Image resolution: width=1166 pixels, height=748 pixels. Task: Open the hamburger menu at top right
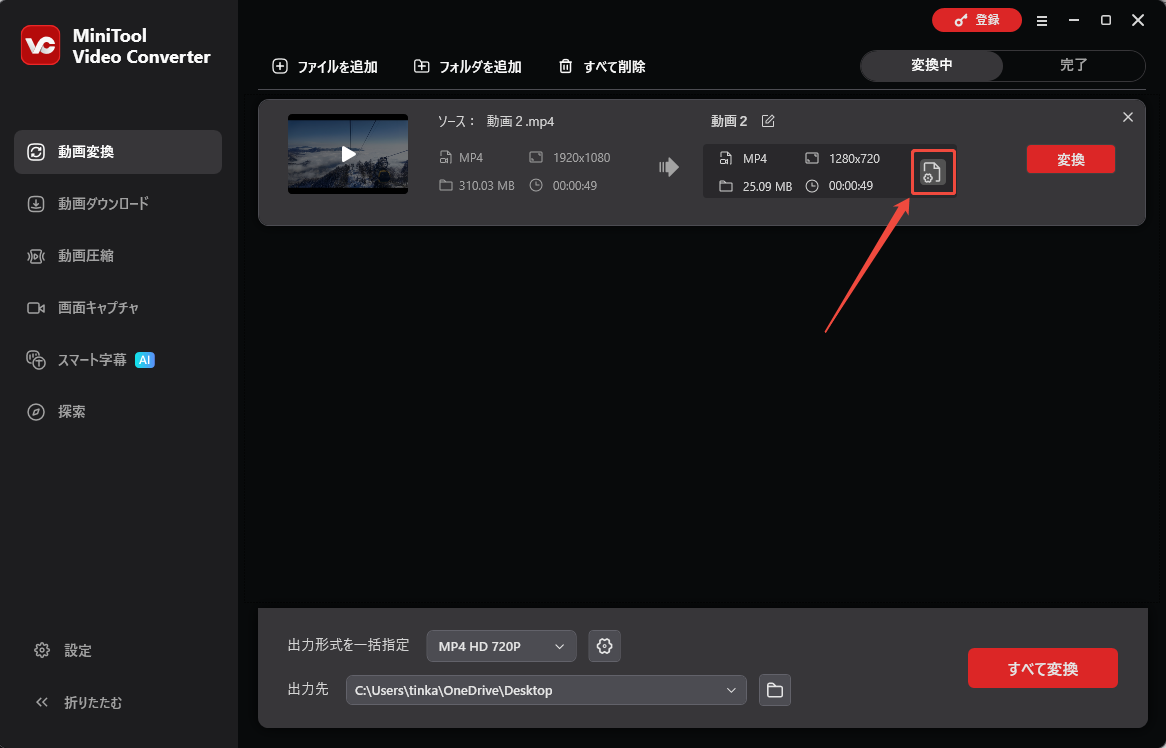pos(1042,20)
